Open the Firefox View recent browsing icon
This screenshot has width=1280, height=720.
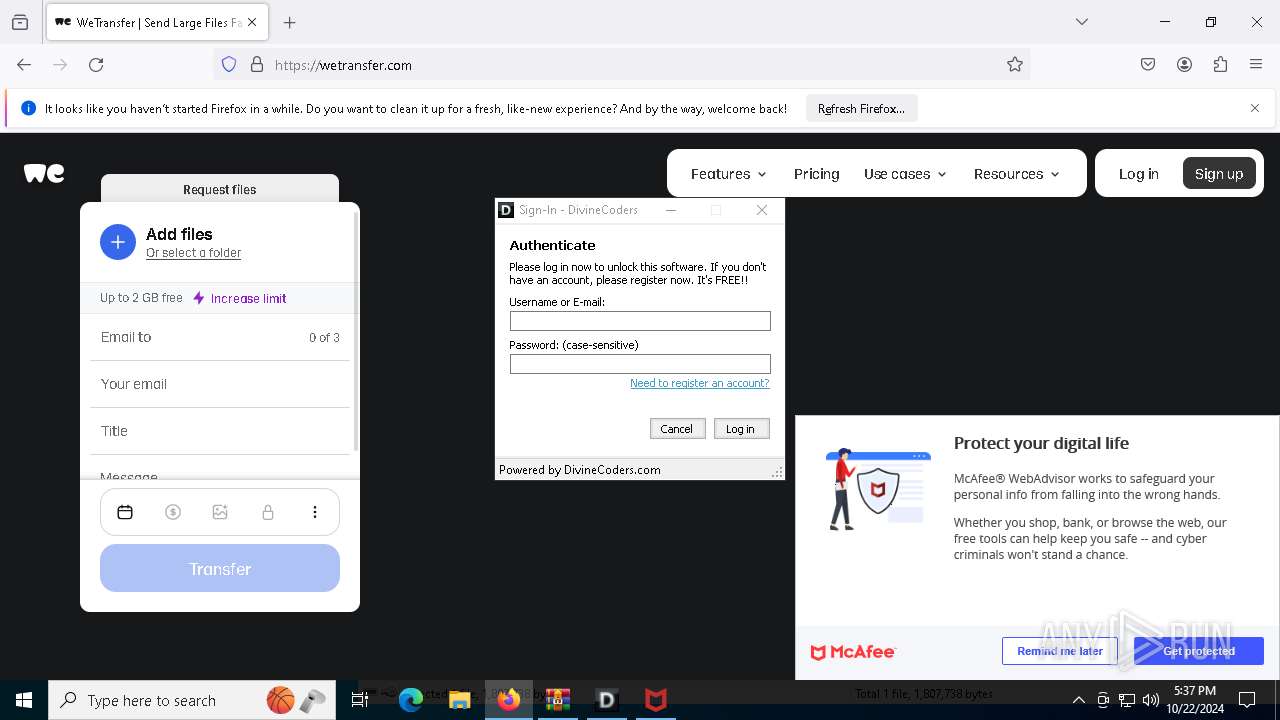[x=20, y=22]
